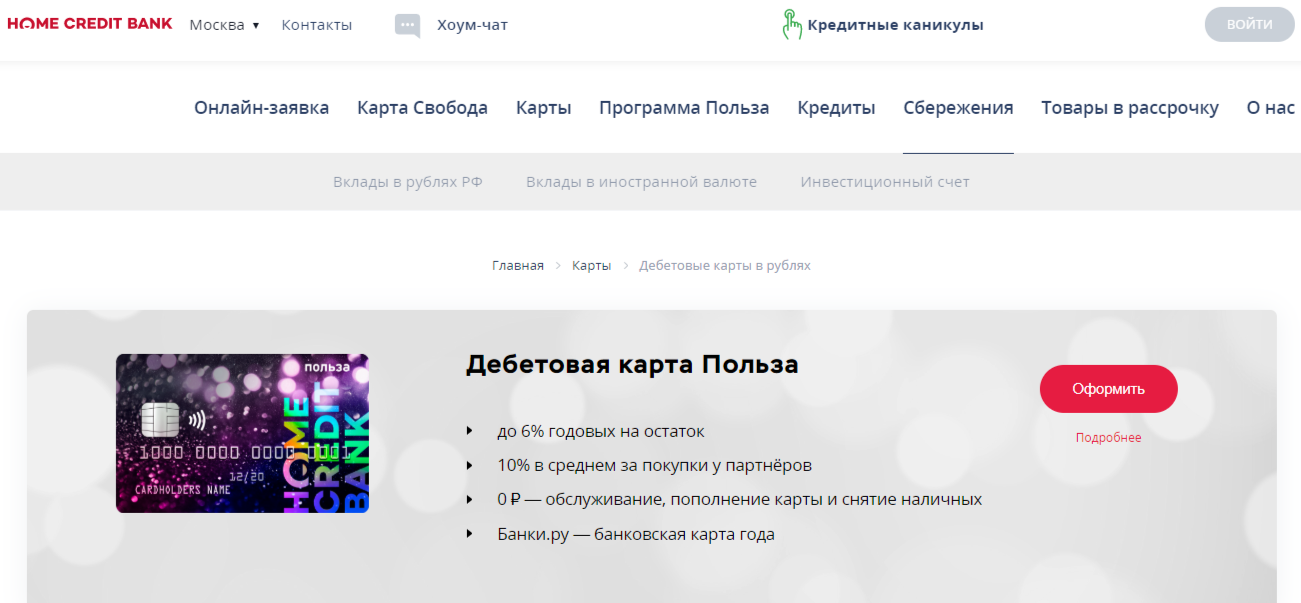1301x603 pixels.
Task: Go to Главная breadcrumb
Action: coord(518,265)
